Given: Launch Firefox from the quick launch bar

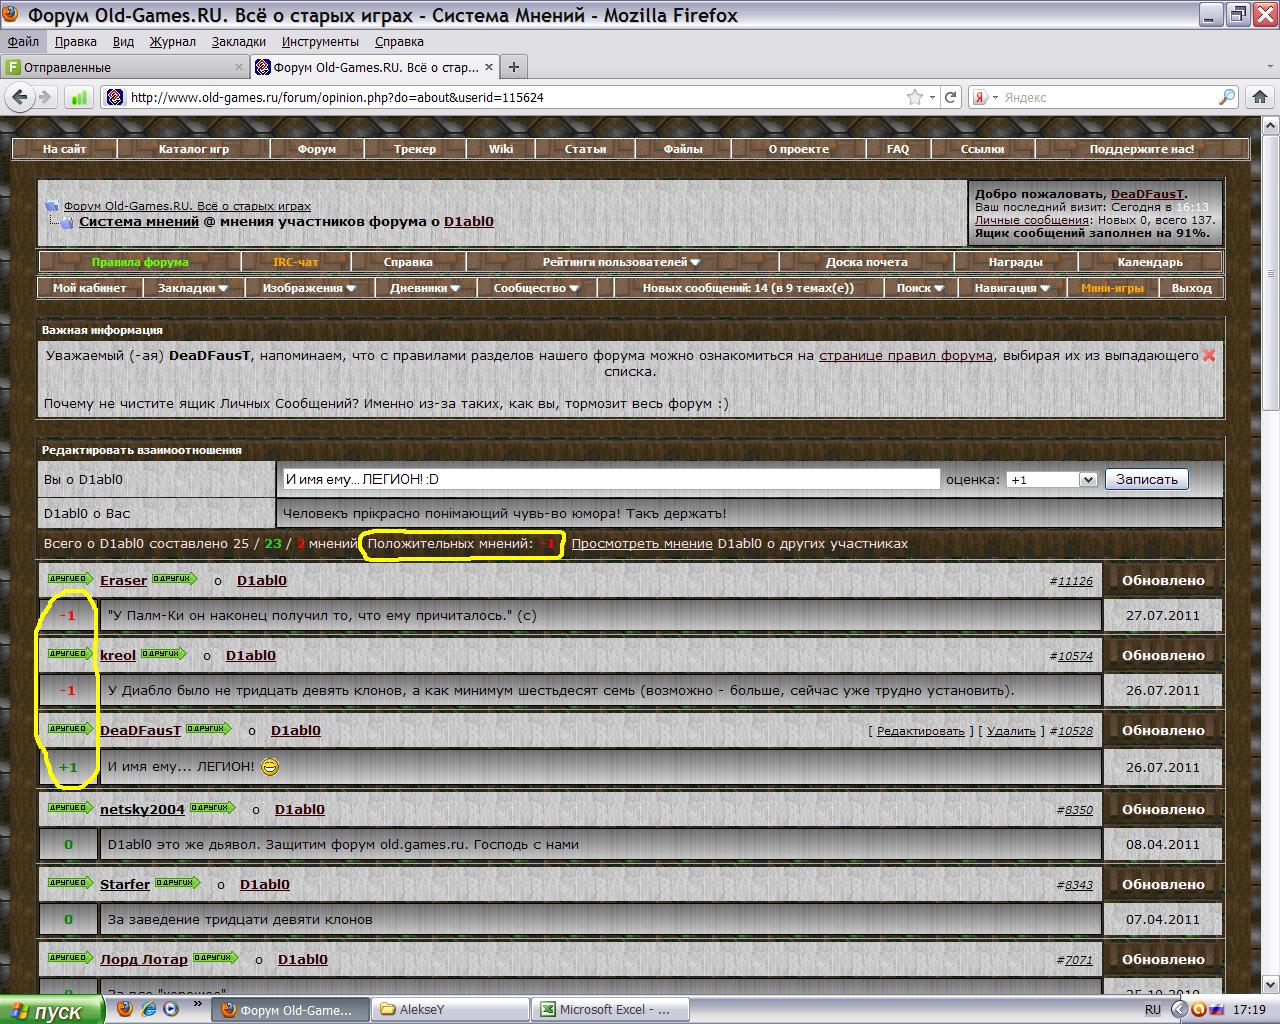Looking at the screenshot, I should (124, 1009).
